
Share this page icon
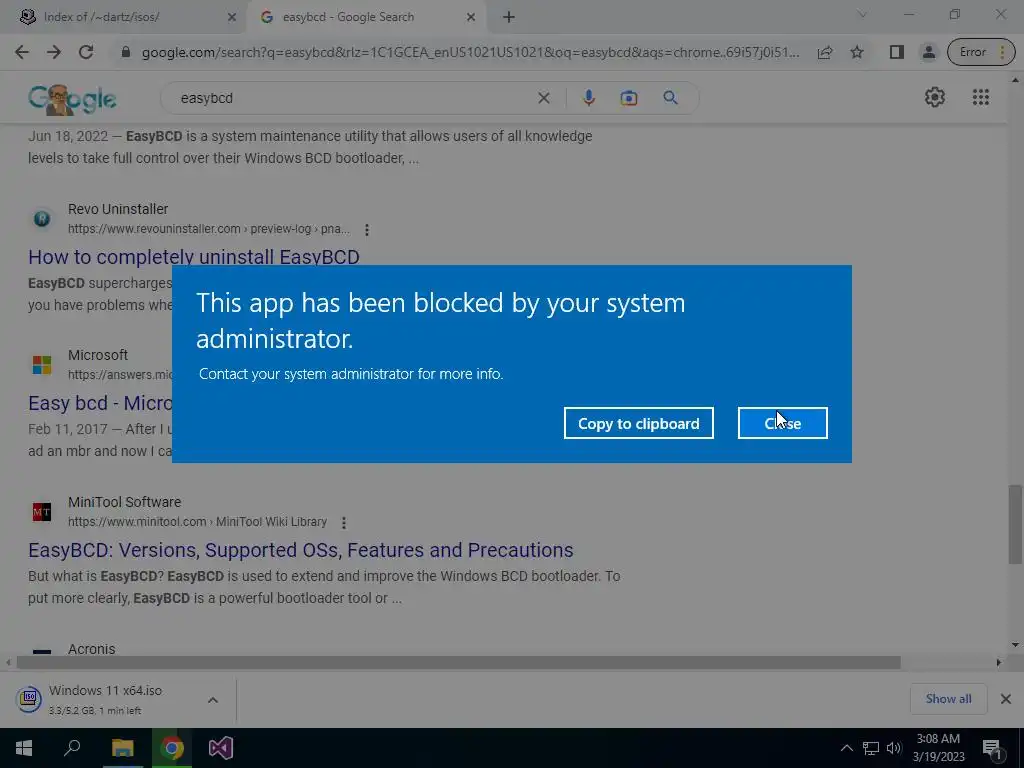(x=825, y=52)
